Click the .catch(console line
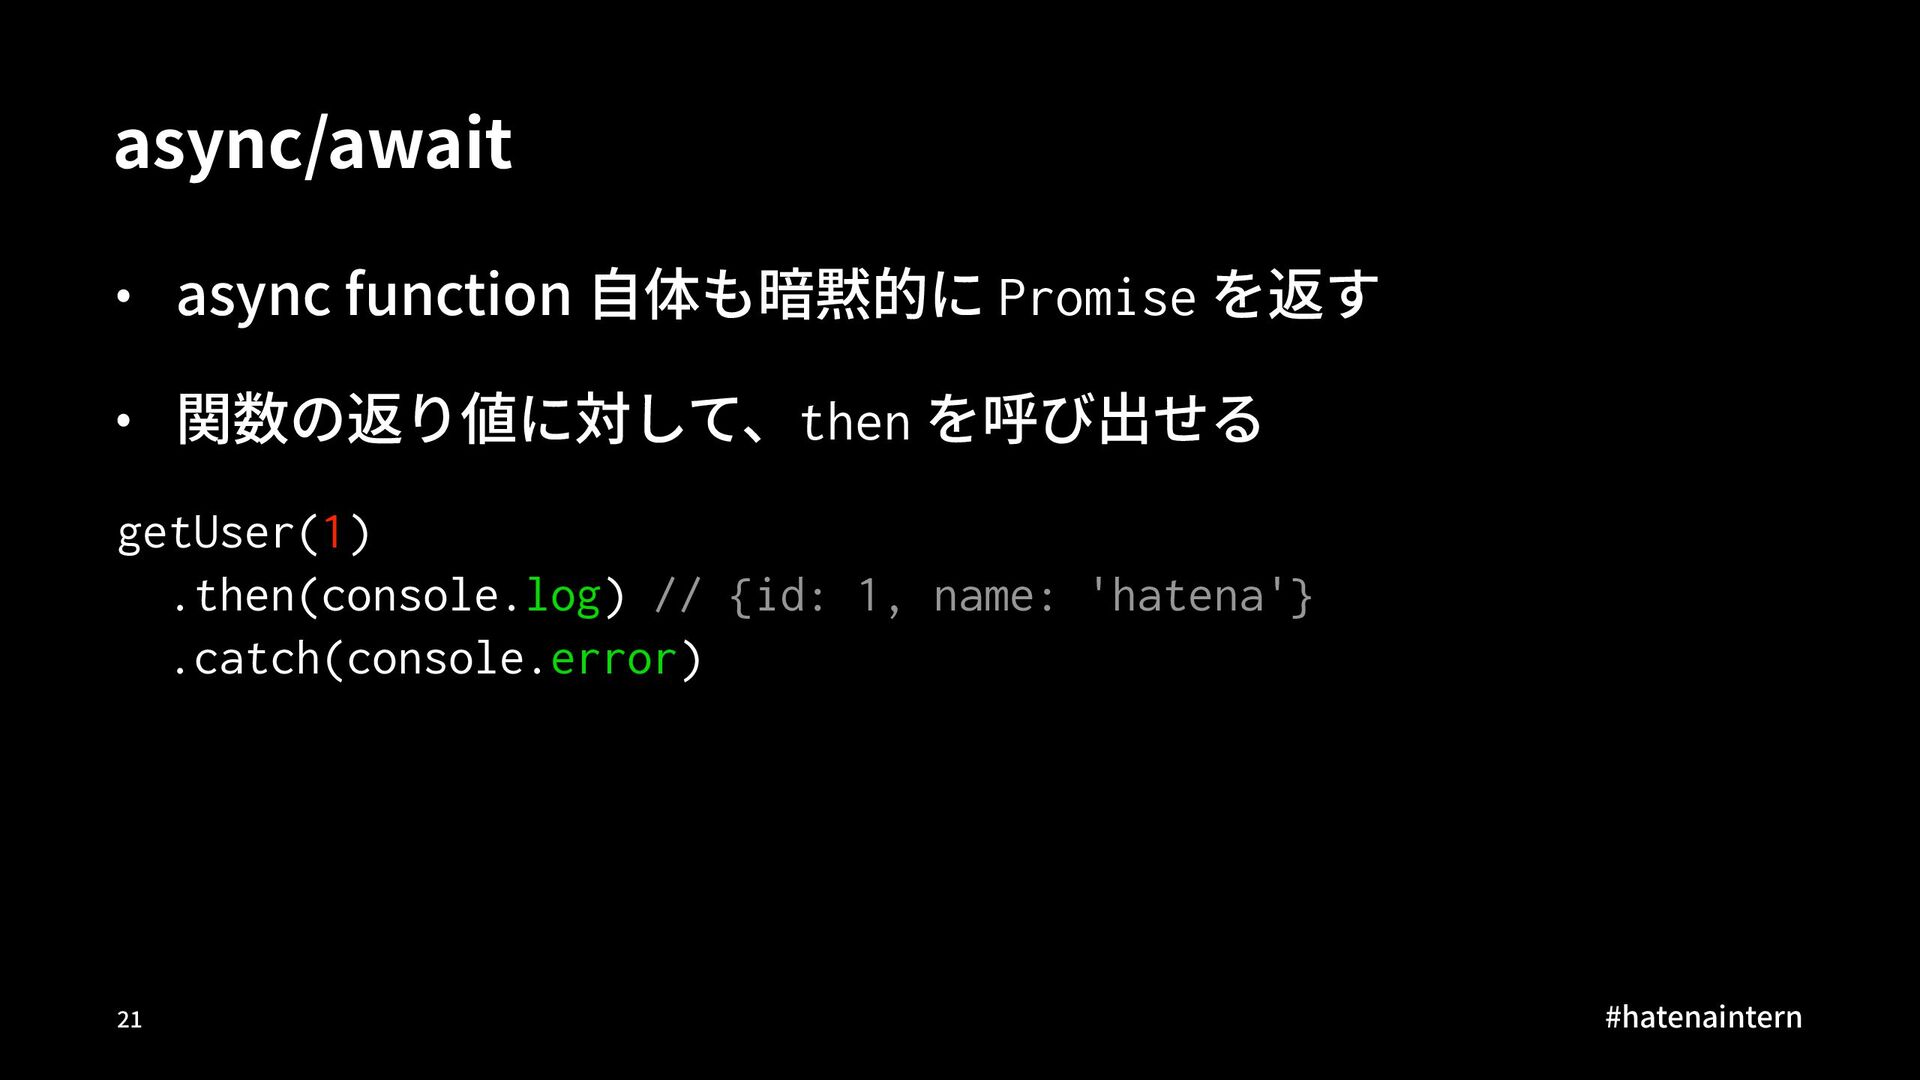The height and width of the screenshot is (1080, 1920). [437, 659]
